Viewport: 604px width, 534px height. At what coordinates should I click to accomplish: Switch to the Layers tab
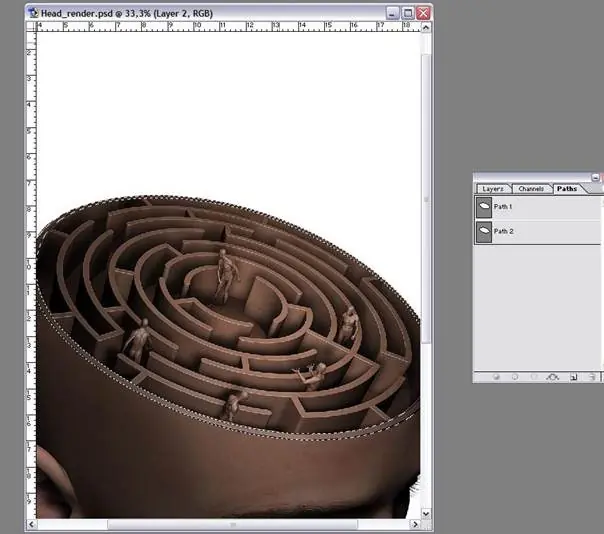(x=492, y=188)
